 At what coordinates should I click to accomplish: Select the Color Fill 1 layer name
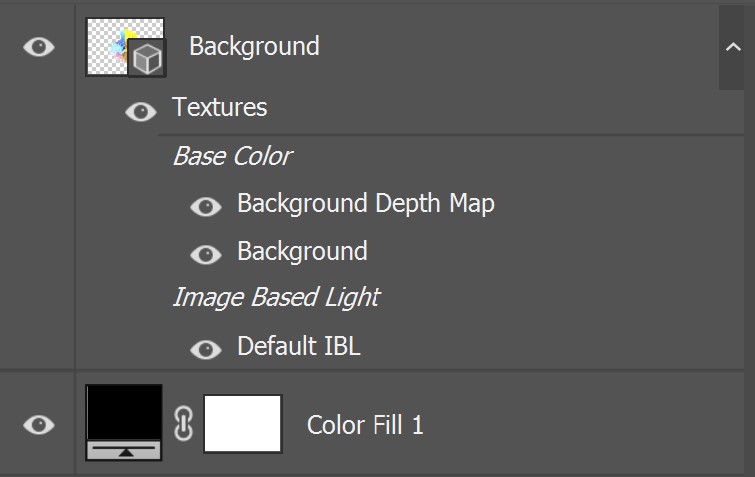pos(365,425)
